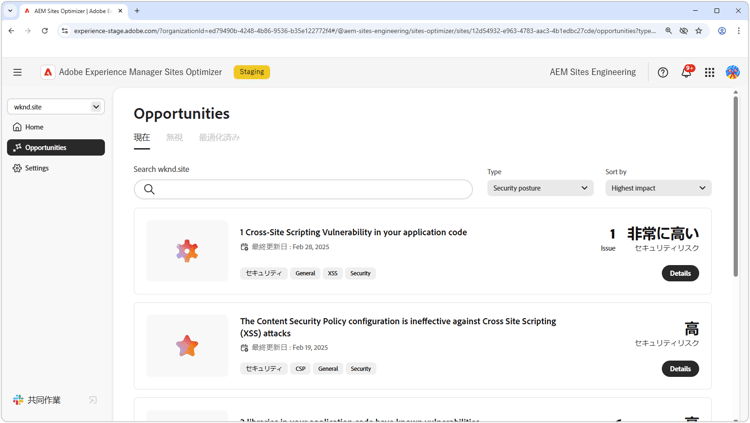Image resolution: width=750 pixels, height=423 pixels.
Task: Switch to the 現在 tab
Action: tap(142, 137)
